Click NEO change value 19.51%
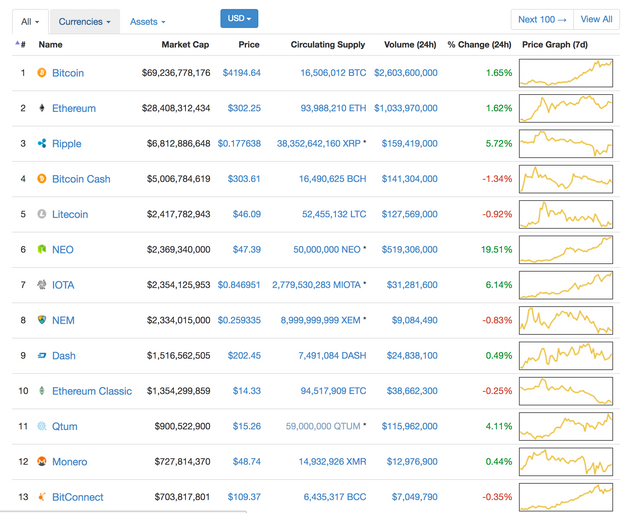Viewport: 640px width, 513px height. (496, 249)
